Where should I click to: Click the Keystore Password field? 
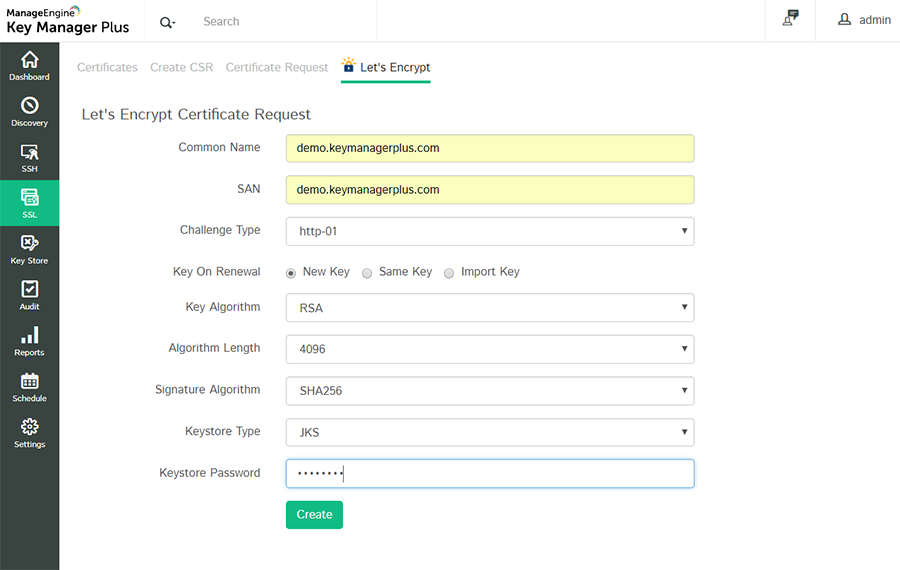(x=490, y=474)
